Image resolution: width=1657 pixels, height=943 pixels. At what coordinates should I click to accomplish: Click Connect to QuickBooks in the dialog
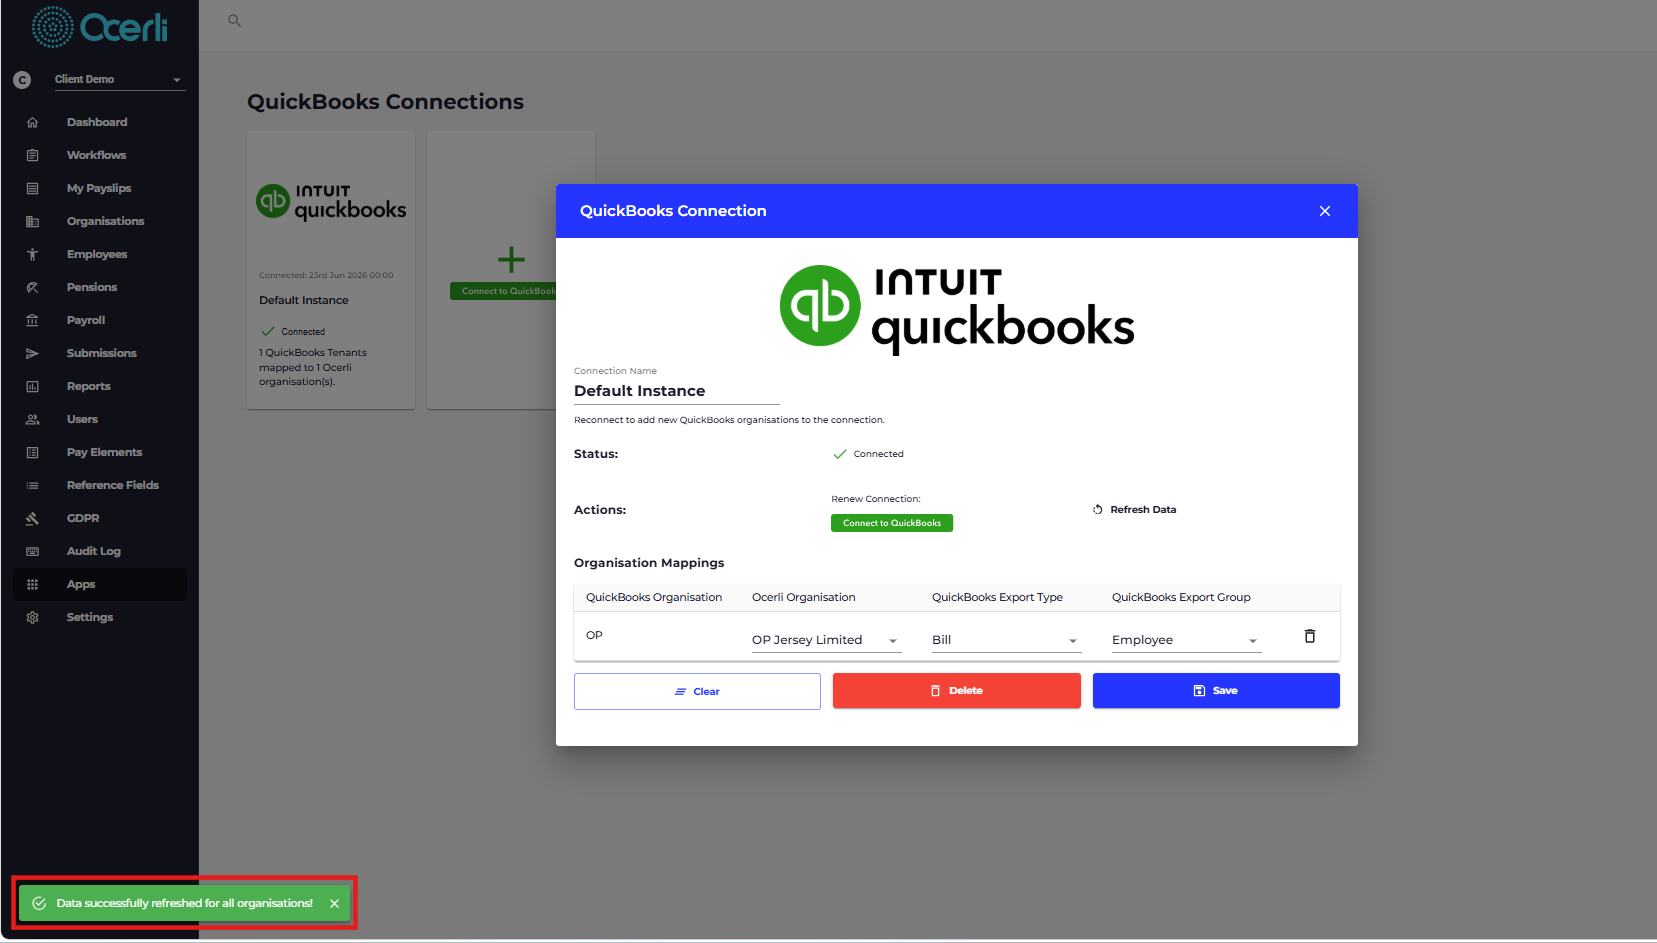point(892,523)
